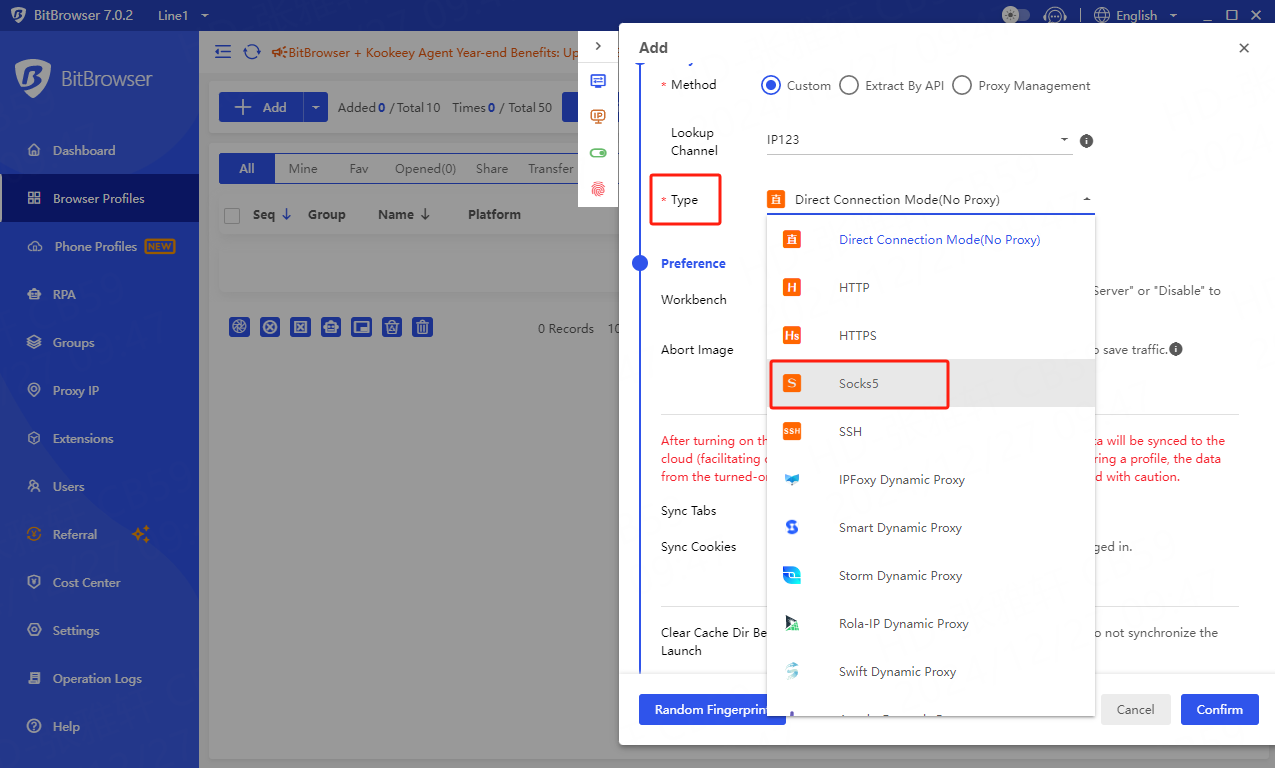The image size is (1275, 768).
Task: Open the Lookup Channel IP123 dropdown
Action: click(918, 140)
